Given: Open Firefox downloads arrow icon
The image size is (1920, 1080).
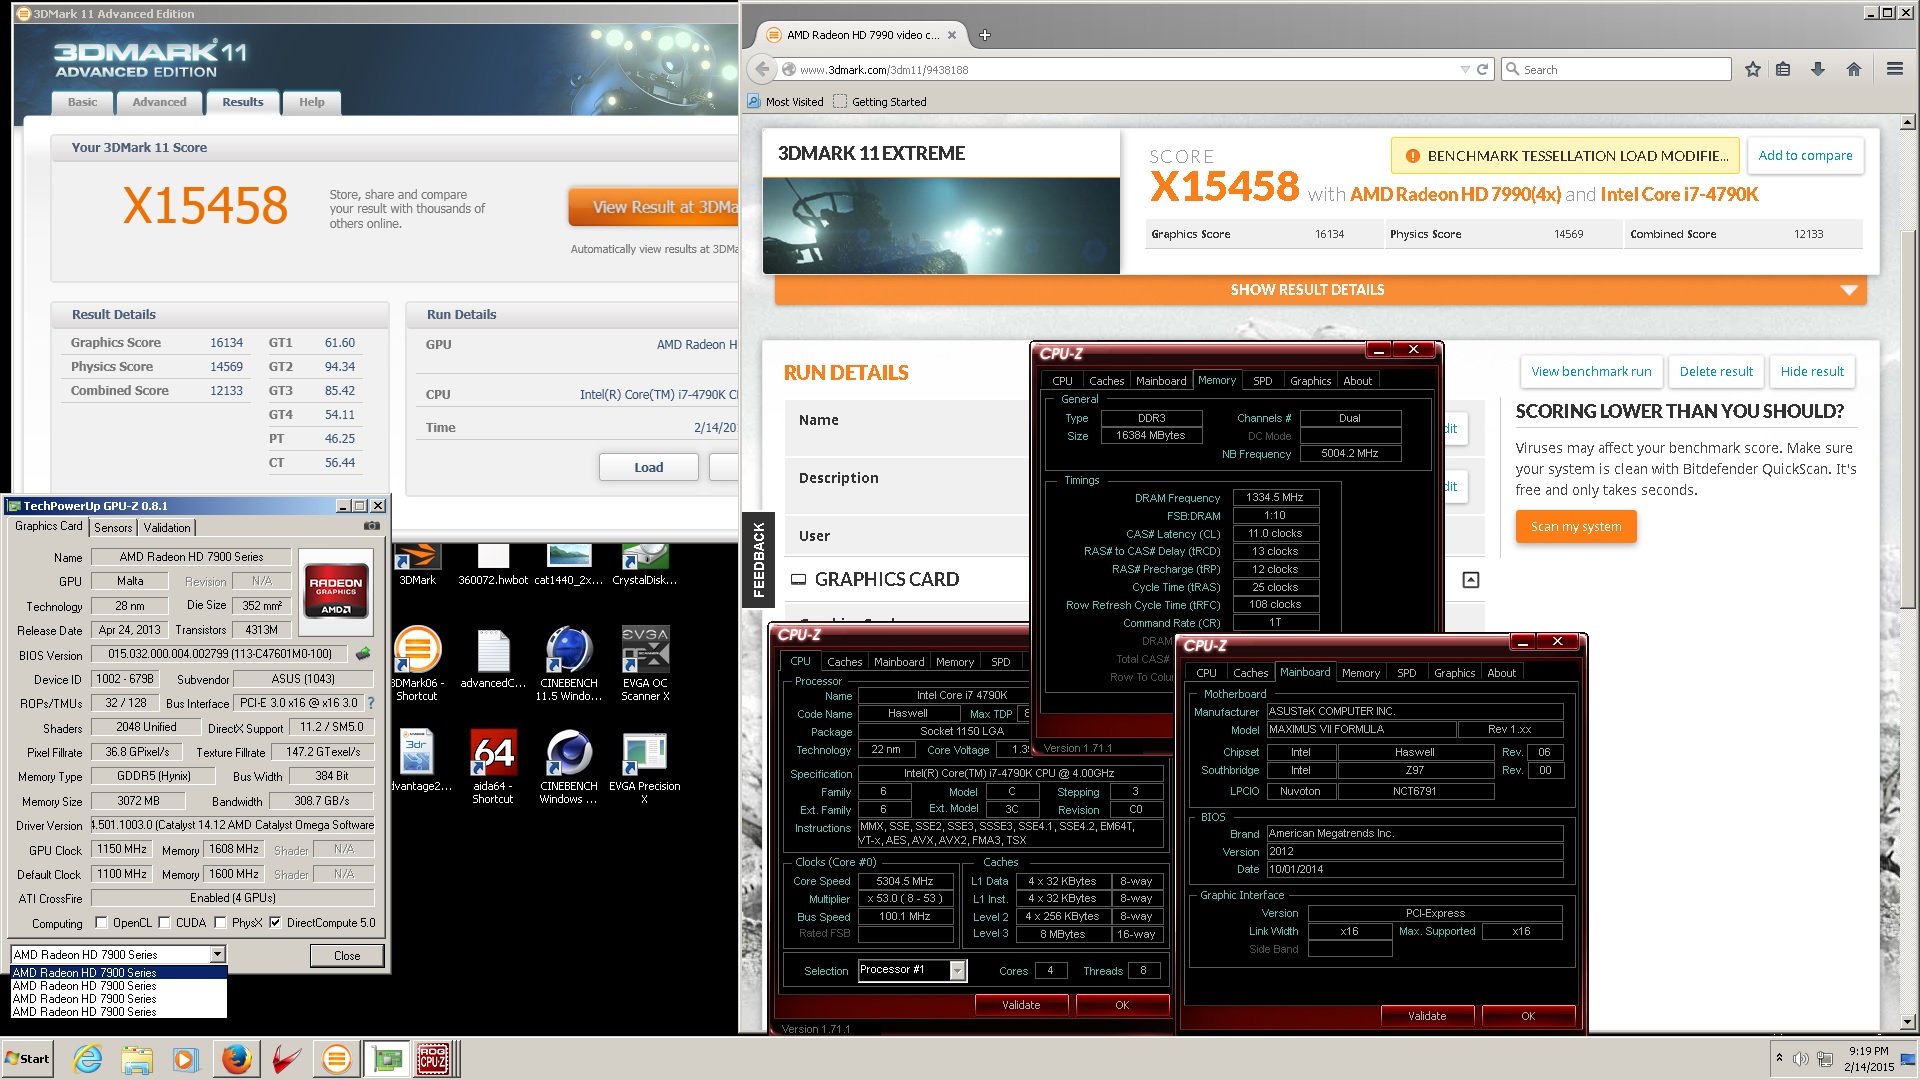Looking at the screenshot, I should (1818, 69).
